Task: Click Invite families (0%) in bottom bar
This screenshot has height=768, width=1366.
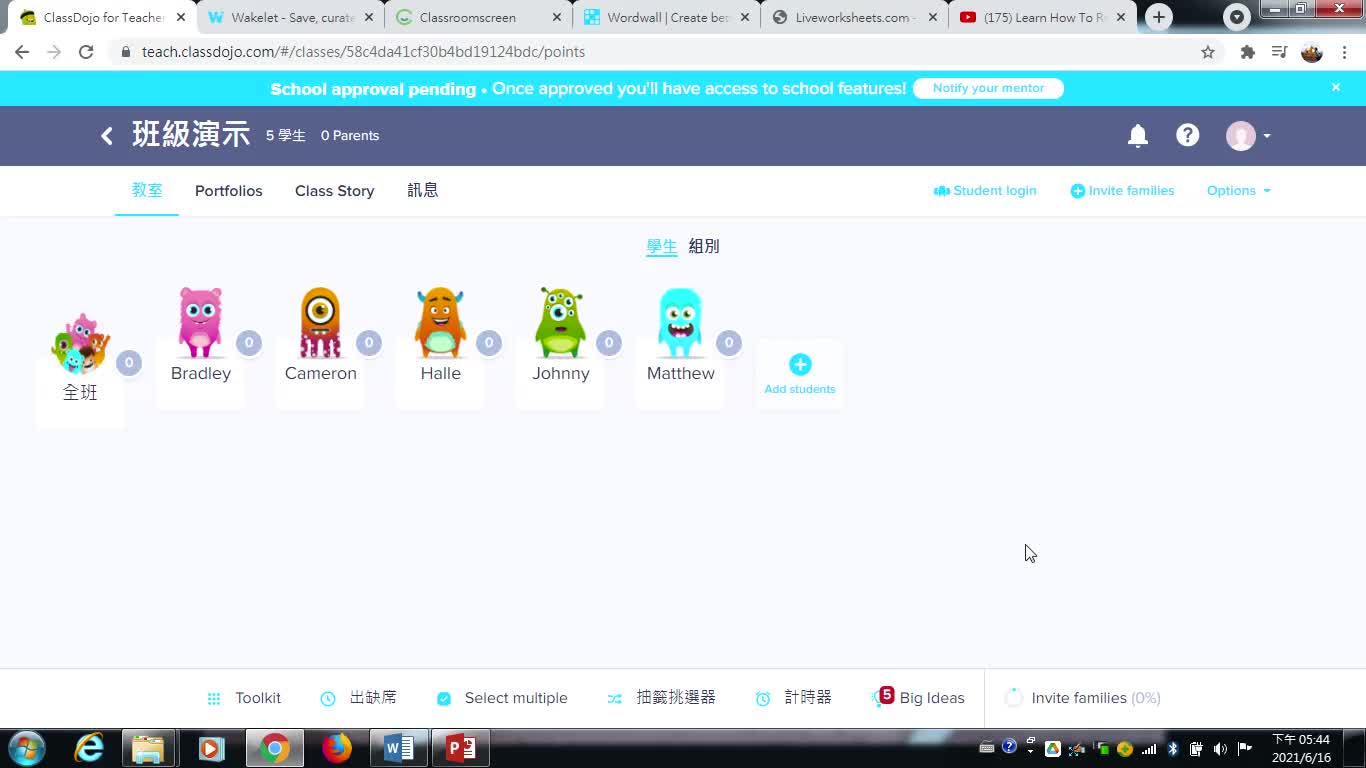Action: [1083, 698]
